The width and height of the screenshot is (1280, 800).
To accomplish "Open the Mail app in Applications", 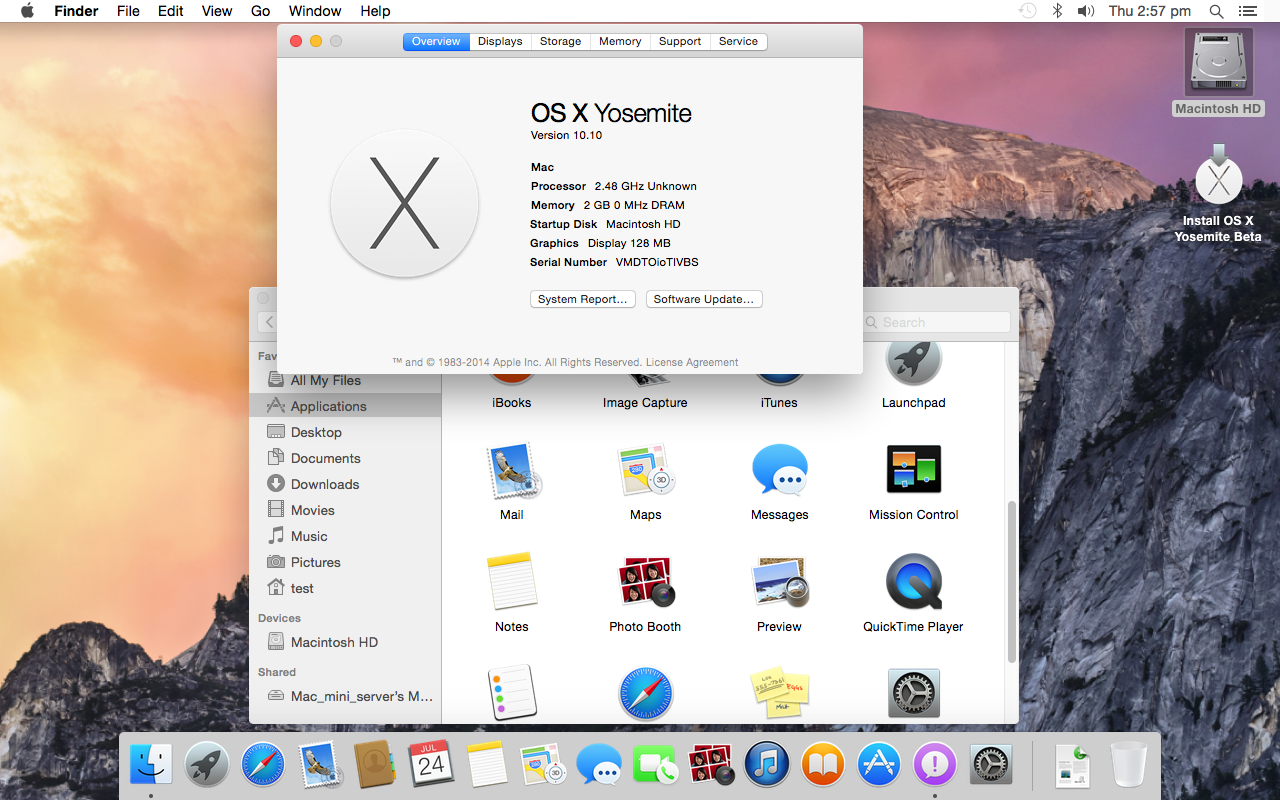I will [513, 471].
